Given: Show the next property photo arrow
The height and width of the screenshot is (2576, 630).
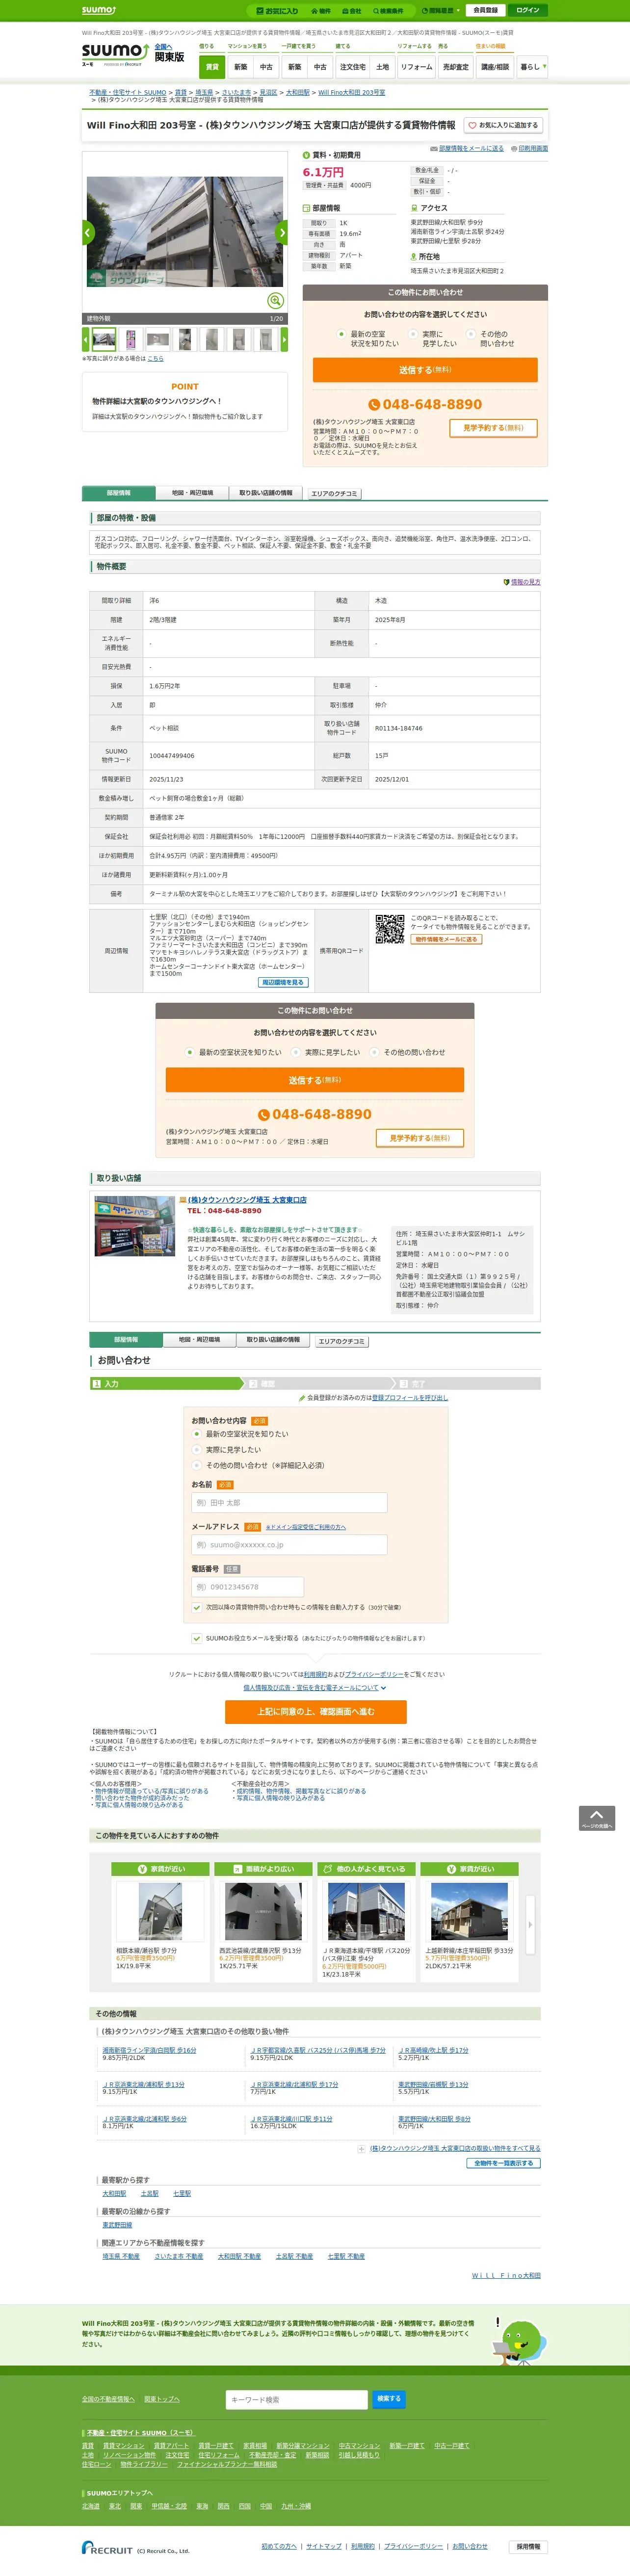Looking at the screenshot, I should tap(282, 232).
